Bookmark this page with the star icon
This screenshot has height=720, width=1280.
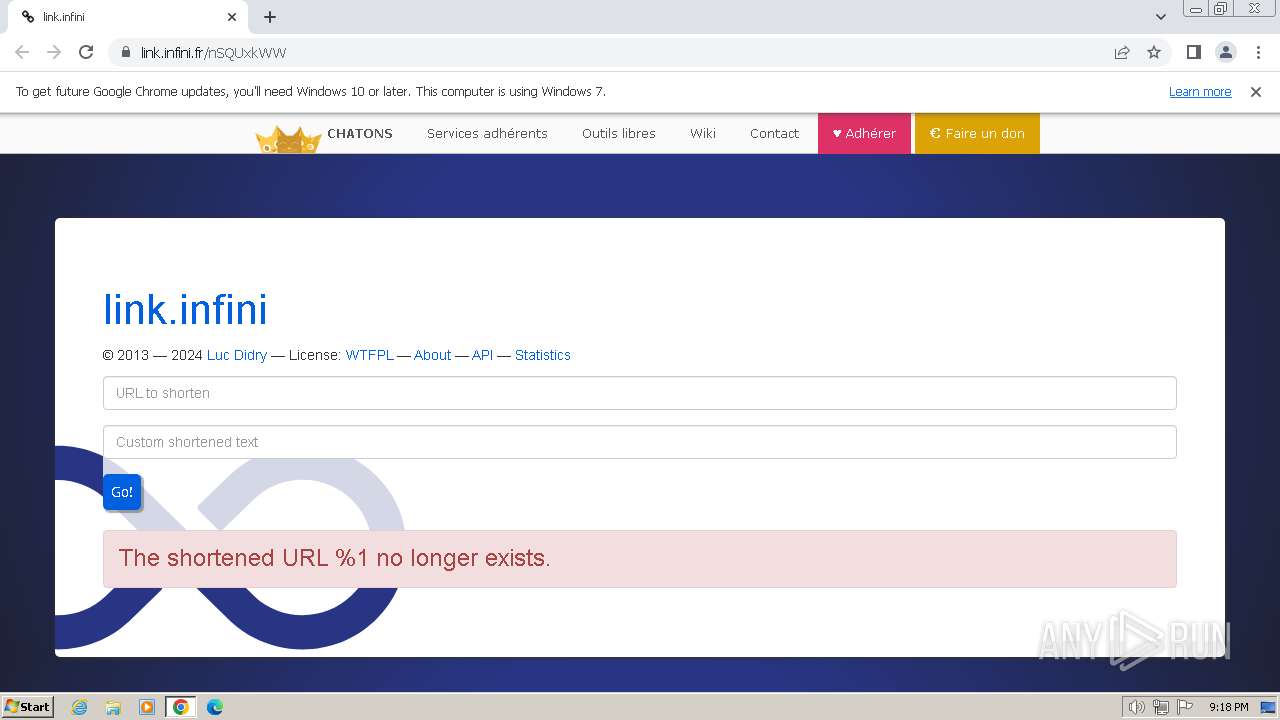[1154, 52]
